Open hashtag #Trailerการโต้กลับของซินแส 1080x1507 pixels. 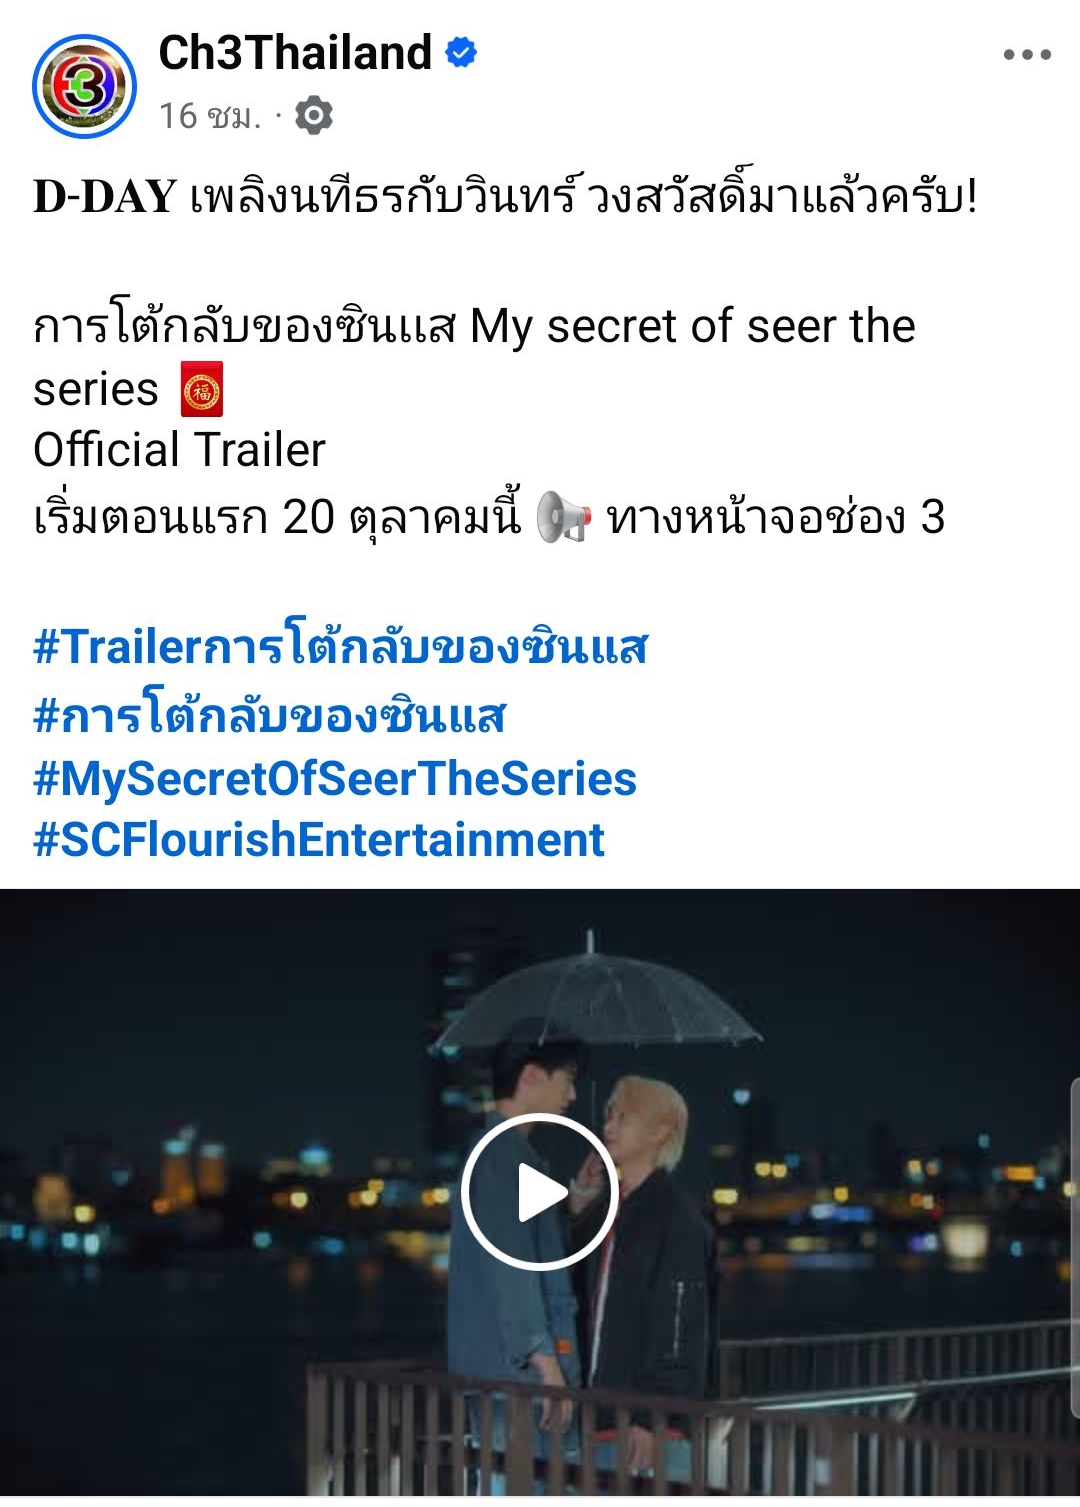tap(341, 645)
